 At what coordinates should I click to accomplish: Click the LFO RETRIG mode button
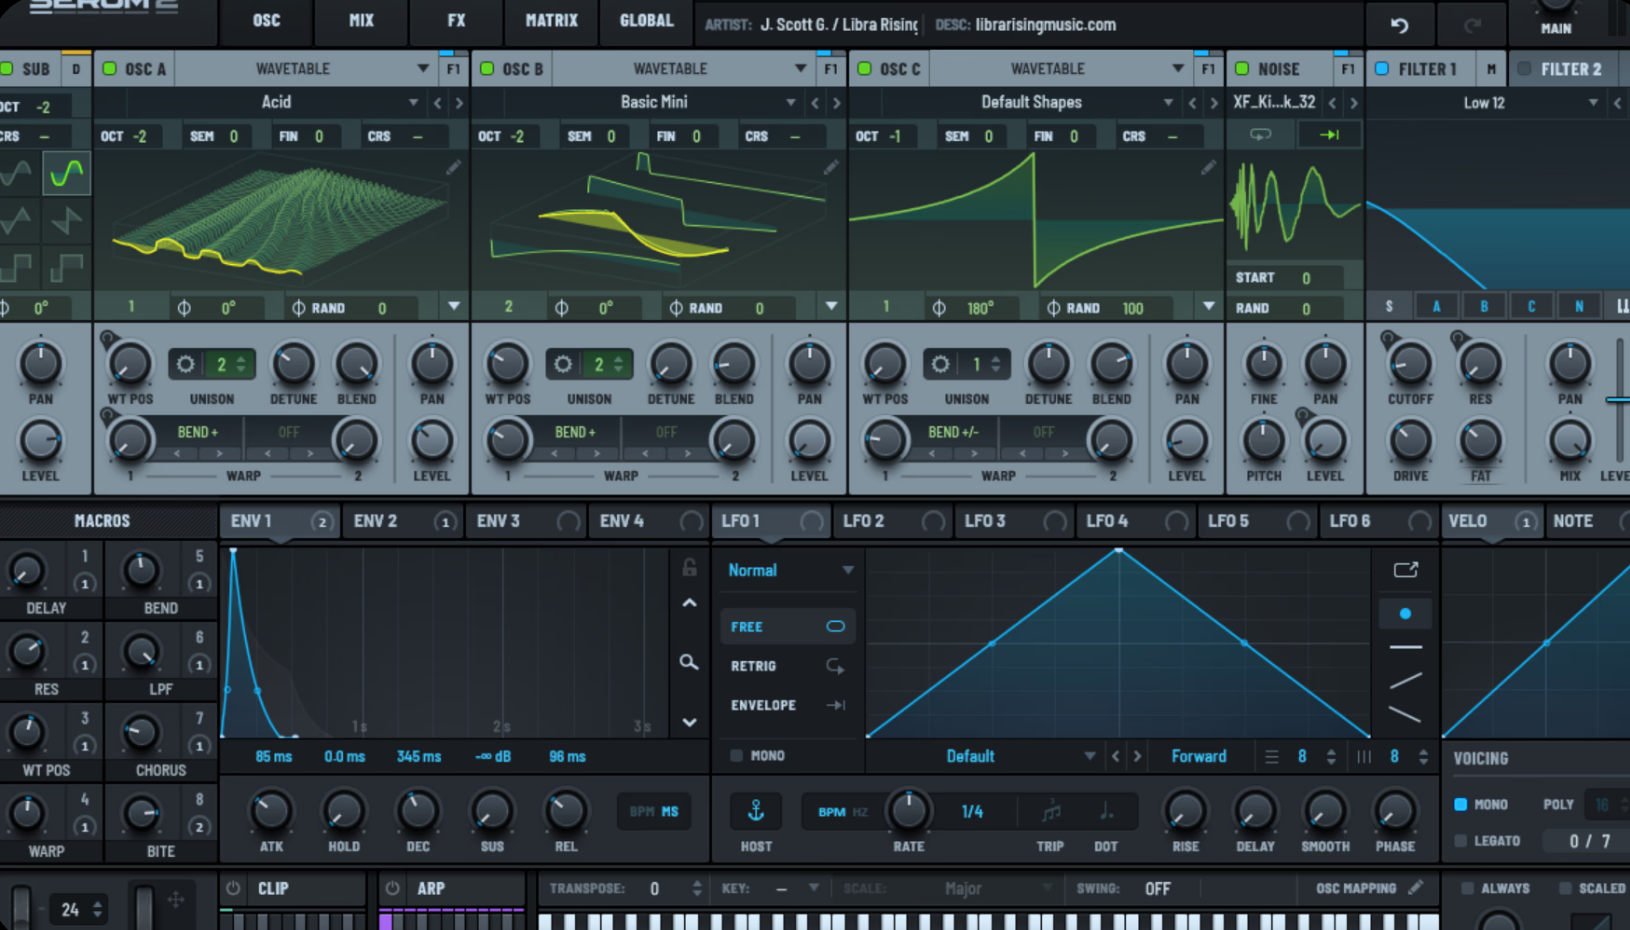point(787,666)
